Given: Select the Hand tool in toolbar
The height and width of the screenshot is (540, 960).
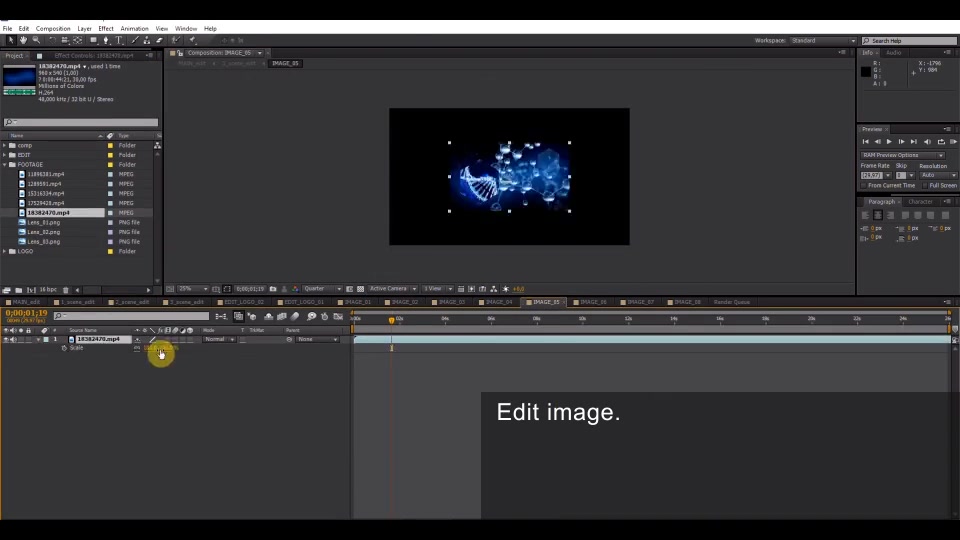Looking at the screenshot, I should pyautogui.click(x=23, y=40).
